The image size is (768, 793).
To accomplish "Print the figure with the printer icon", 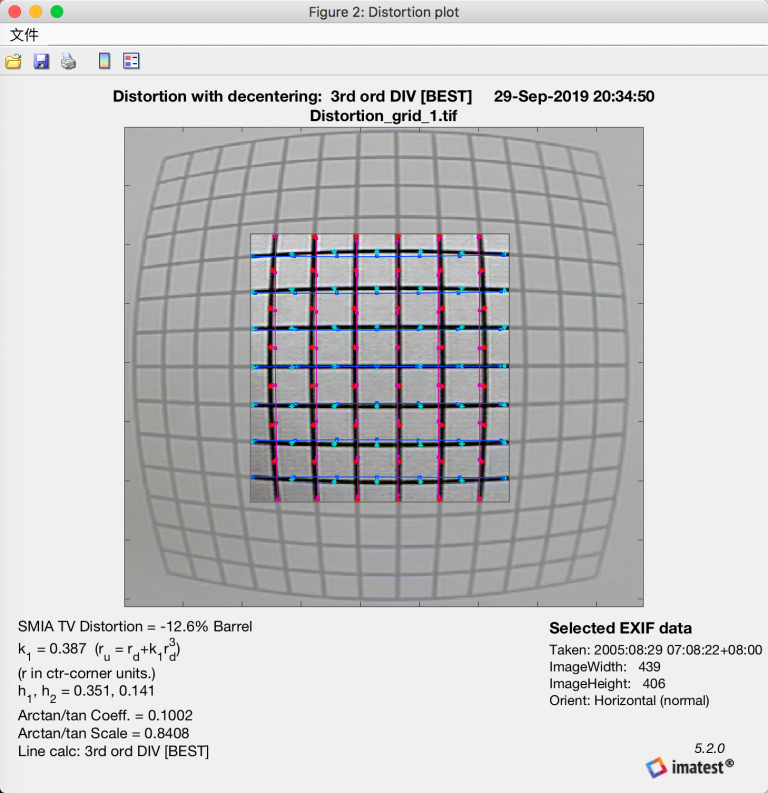I will tap(68, 62).
